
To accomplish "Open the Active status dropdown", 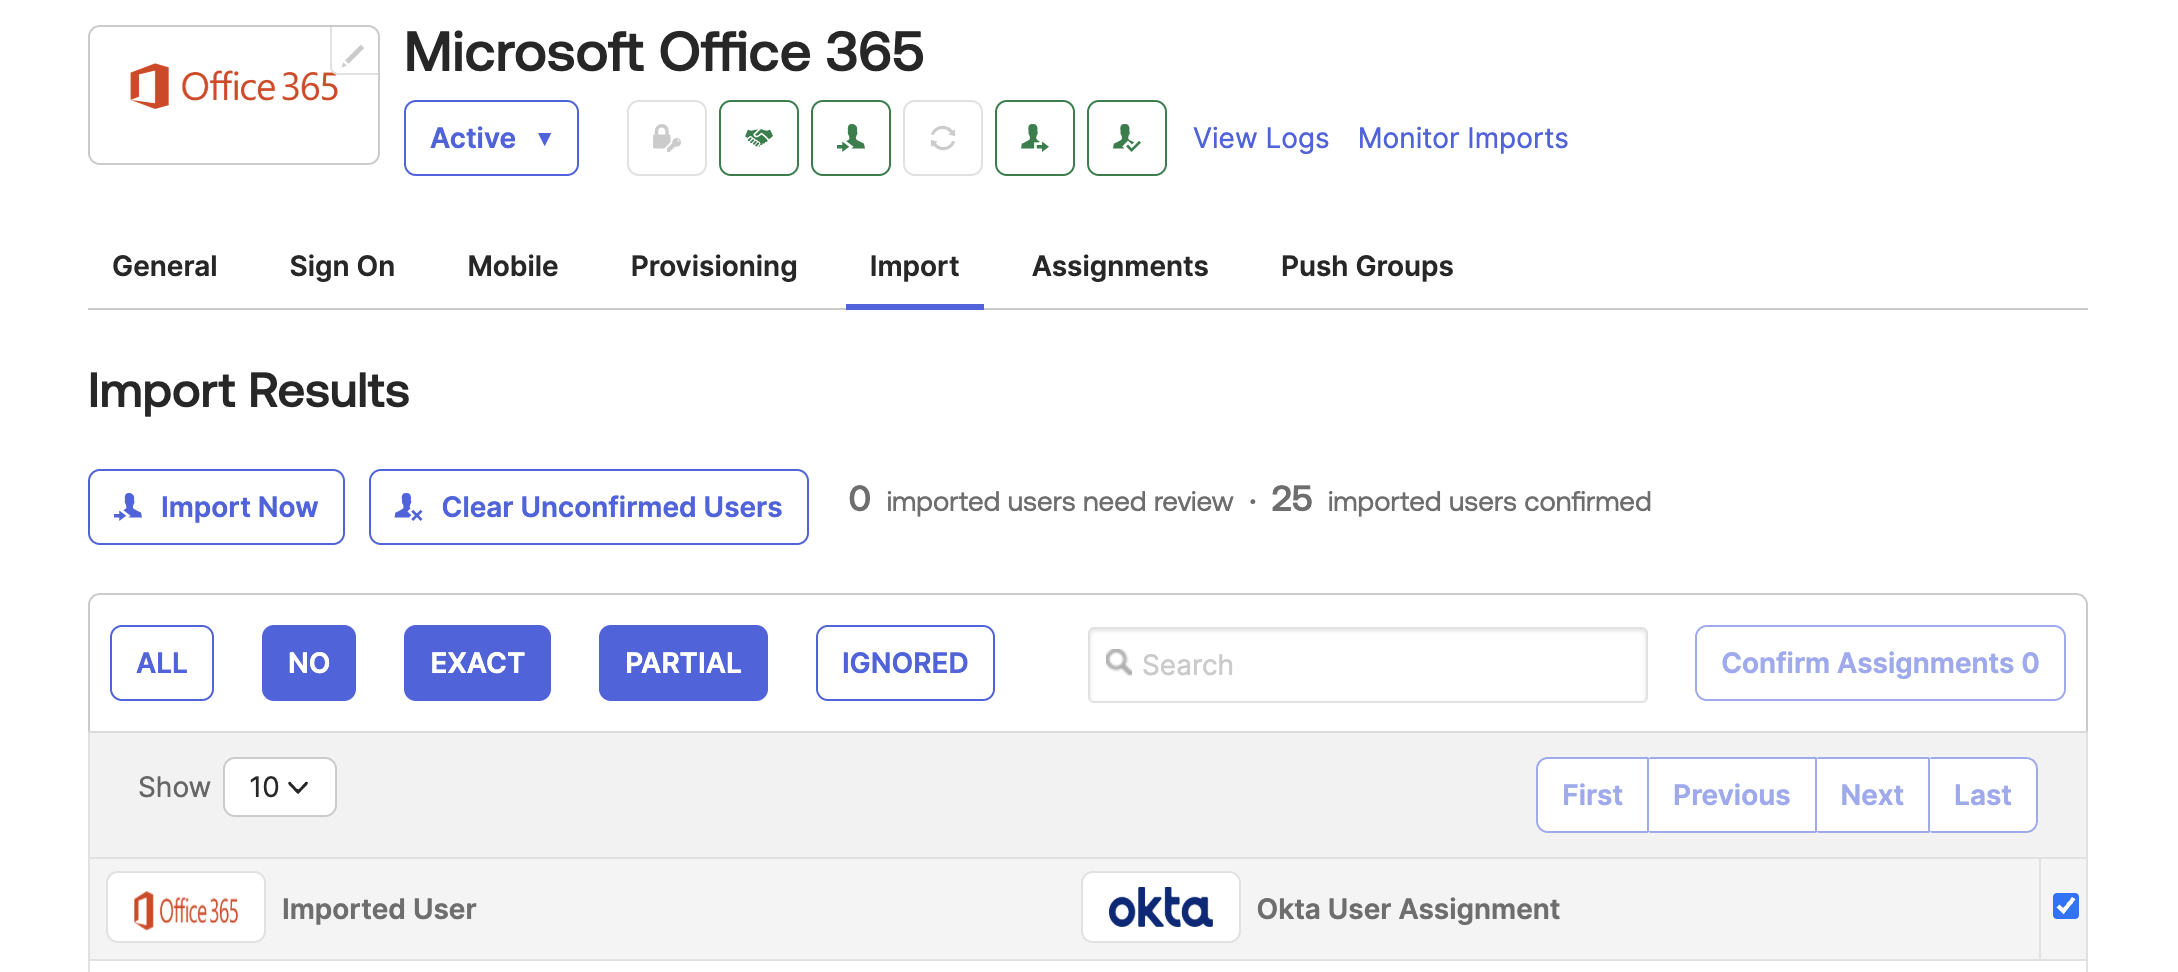I will 491,138.
